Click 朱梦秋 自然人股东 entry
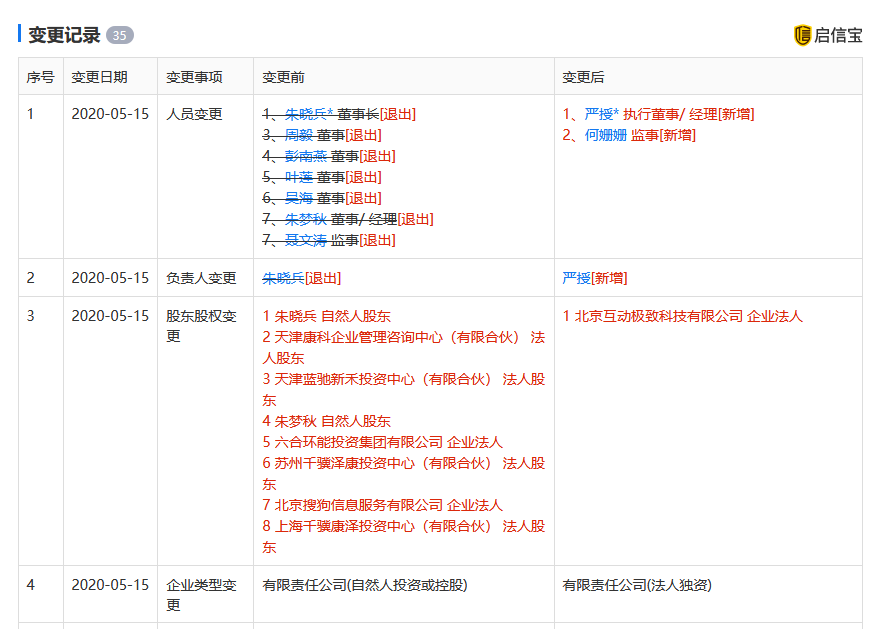Image resolution: width=871 pixels, height=629 pixels. pyautogui.click(x=327, y=421)
